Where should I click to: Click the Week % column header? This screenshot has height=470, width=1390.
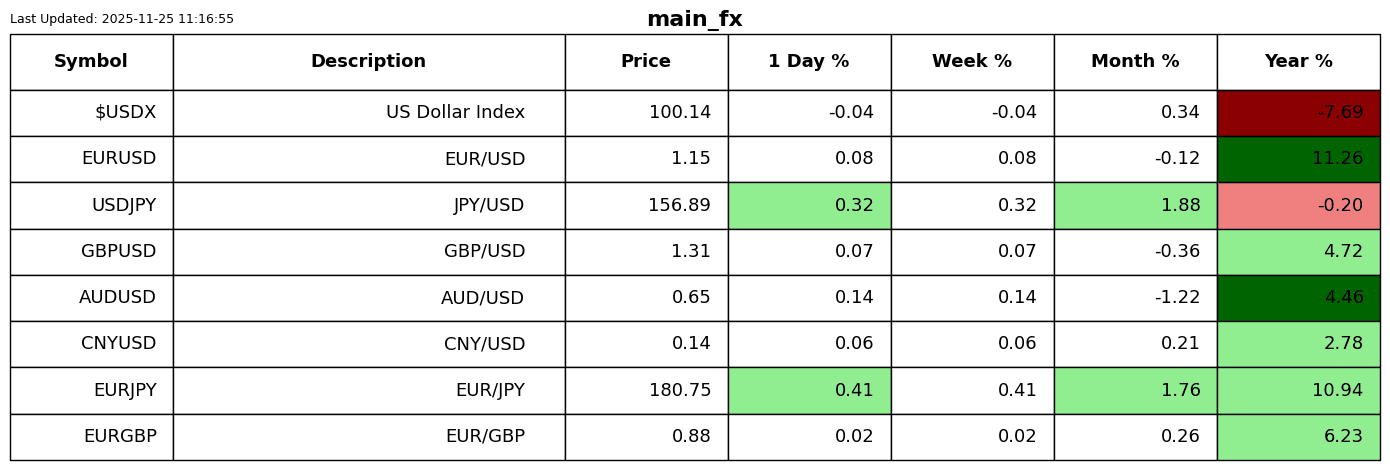pos(972,62)
